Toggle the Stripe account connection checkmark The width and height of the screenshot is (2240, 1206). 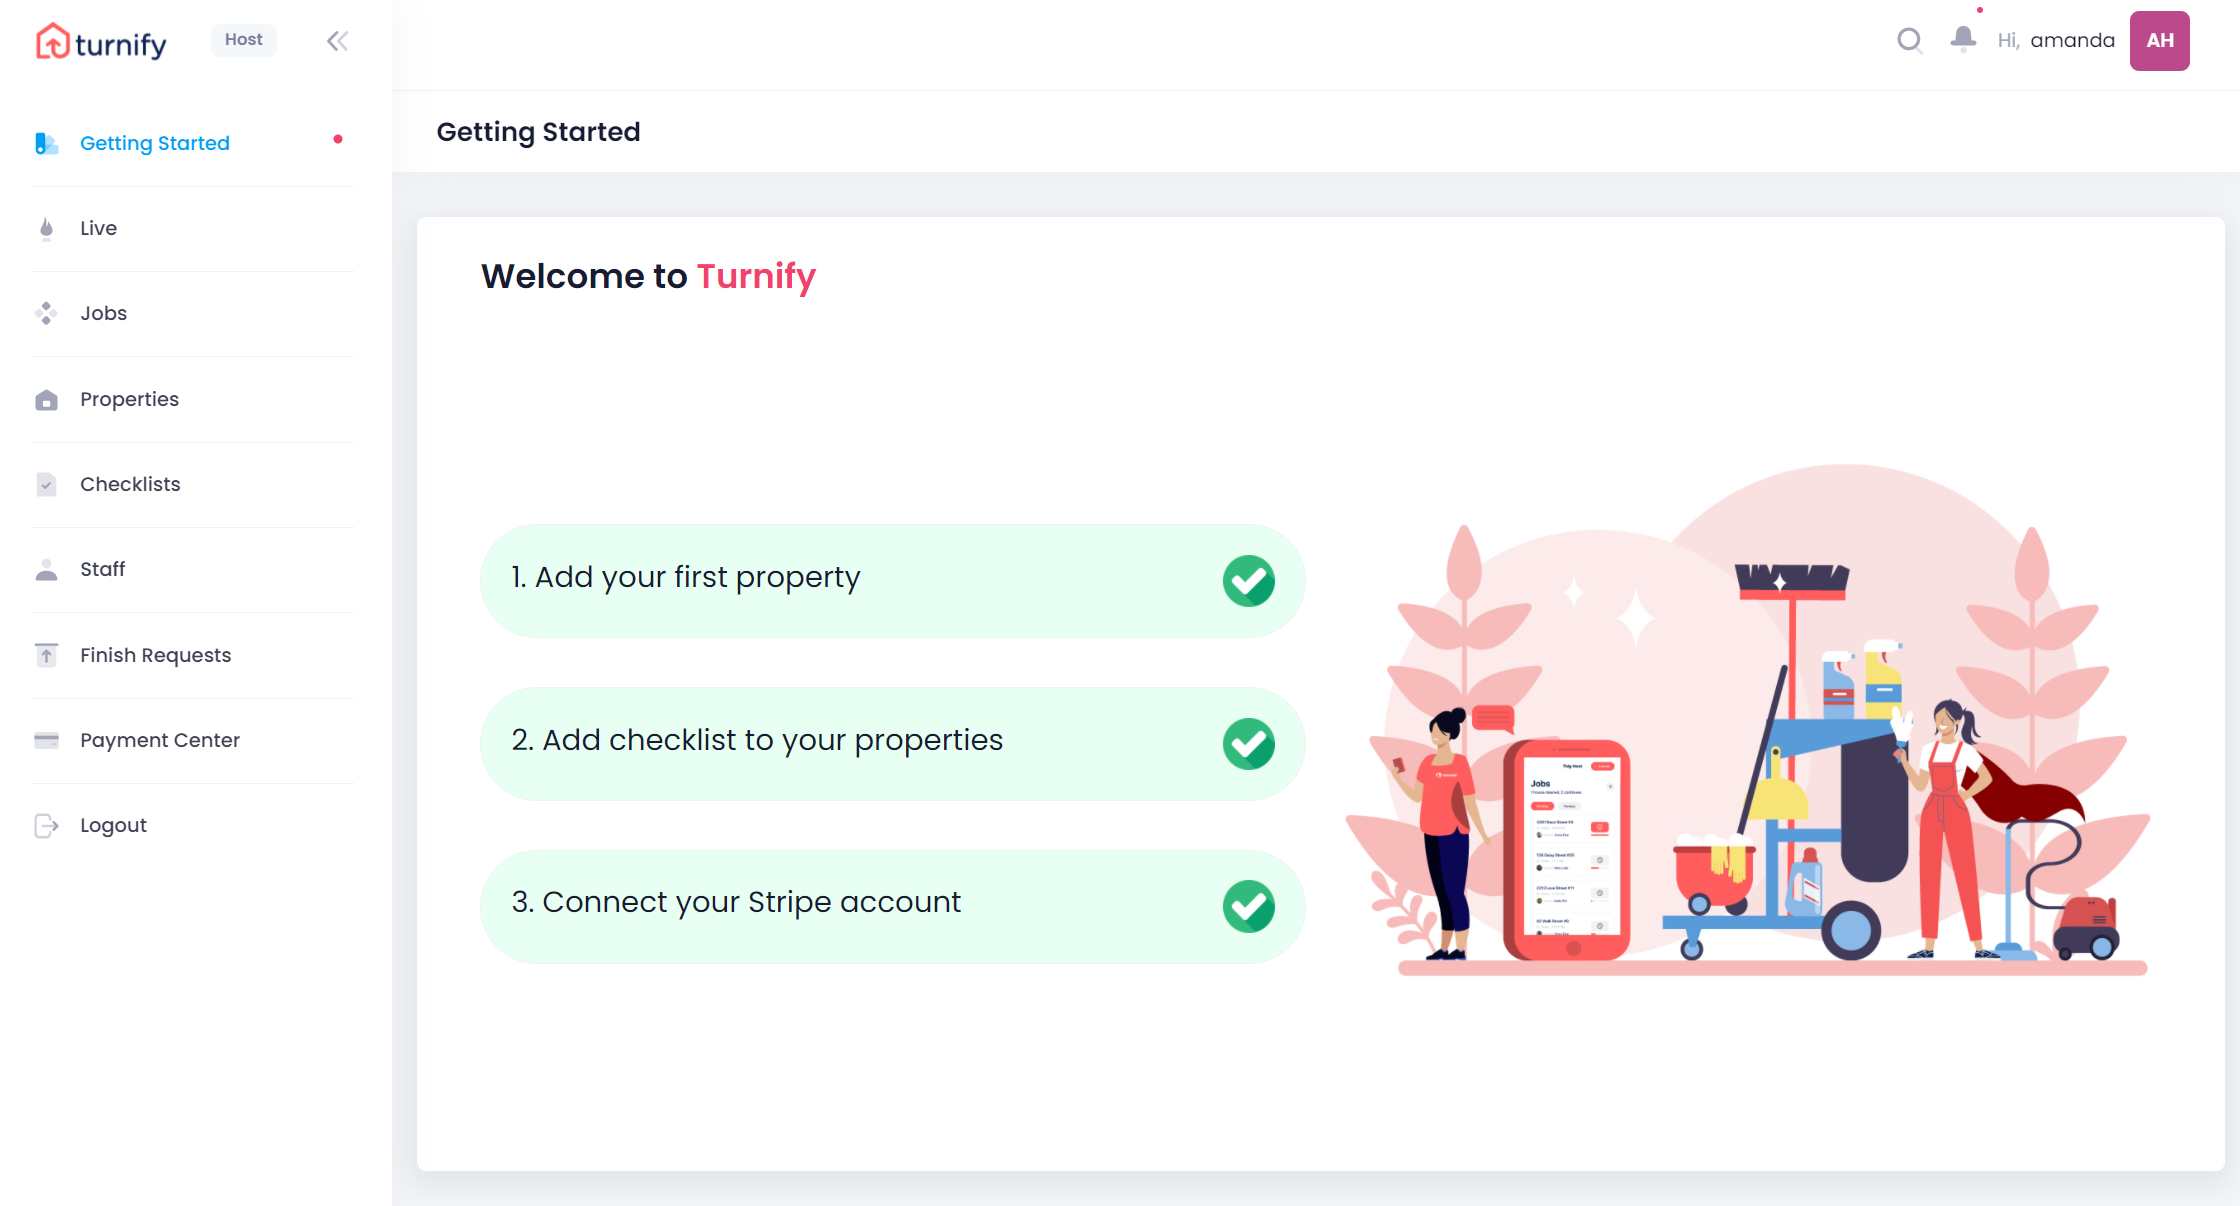1249,906
